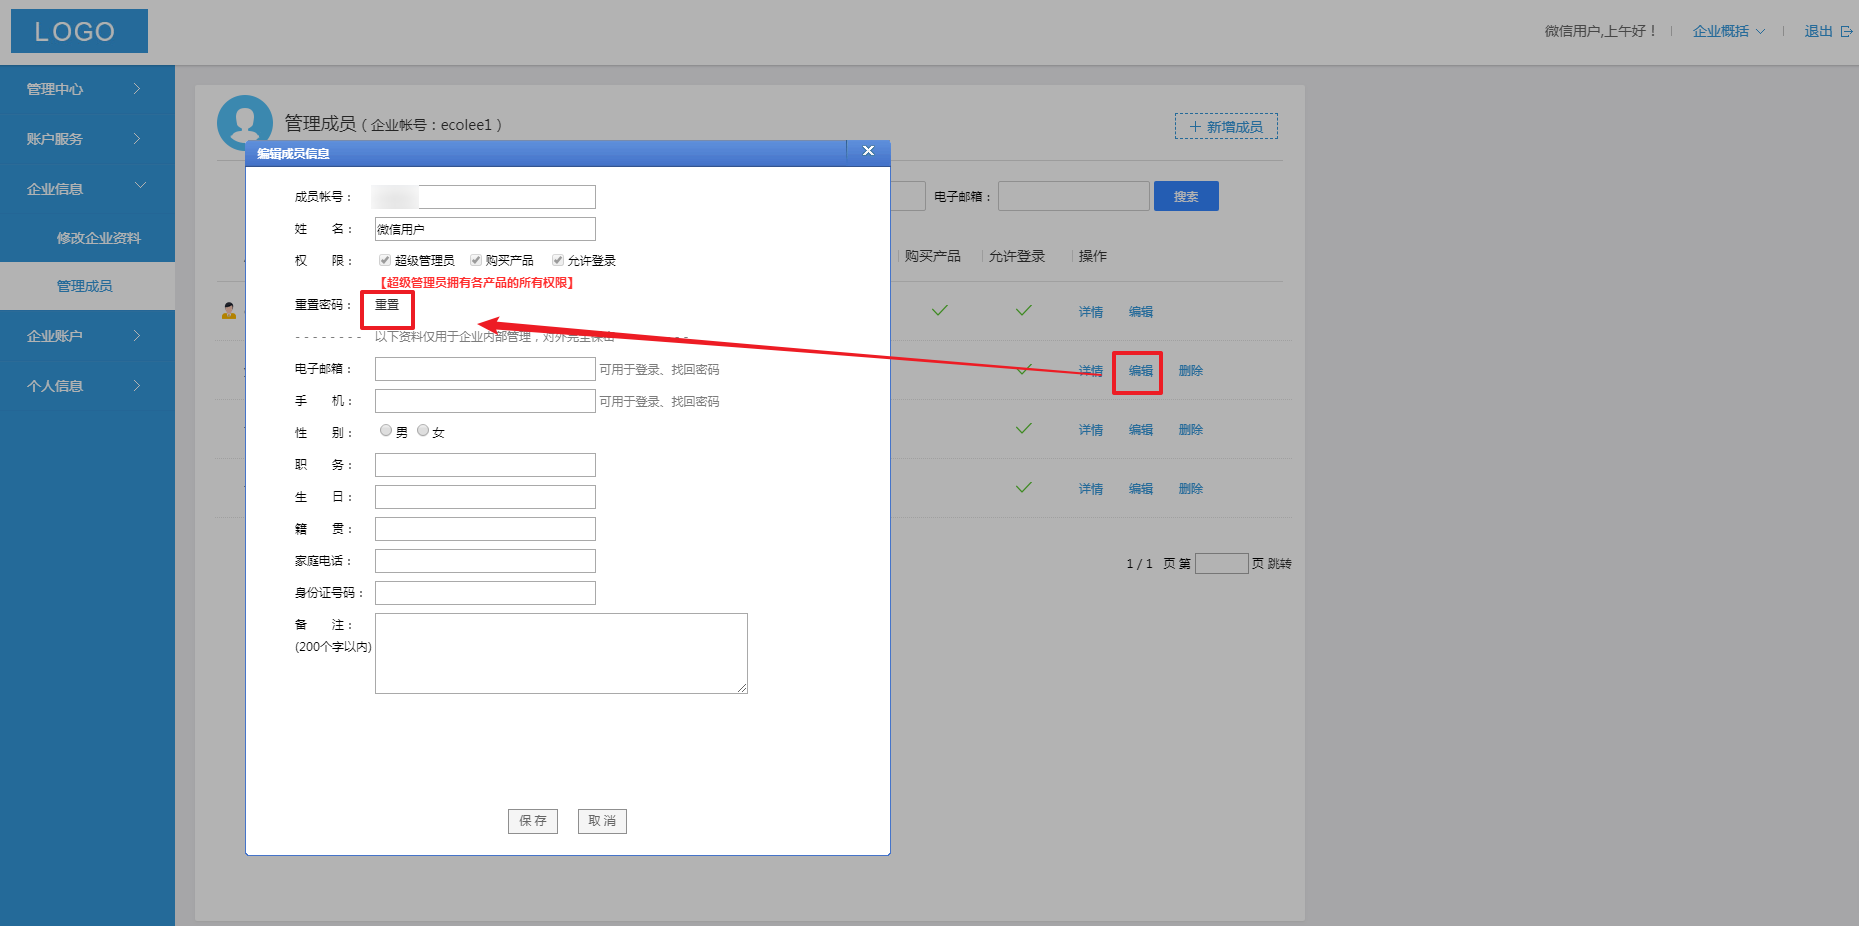
Task: Click the small user icon in first row
Action: click(229, 311)
